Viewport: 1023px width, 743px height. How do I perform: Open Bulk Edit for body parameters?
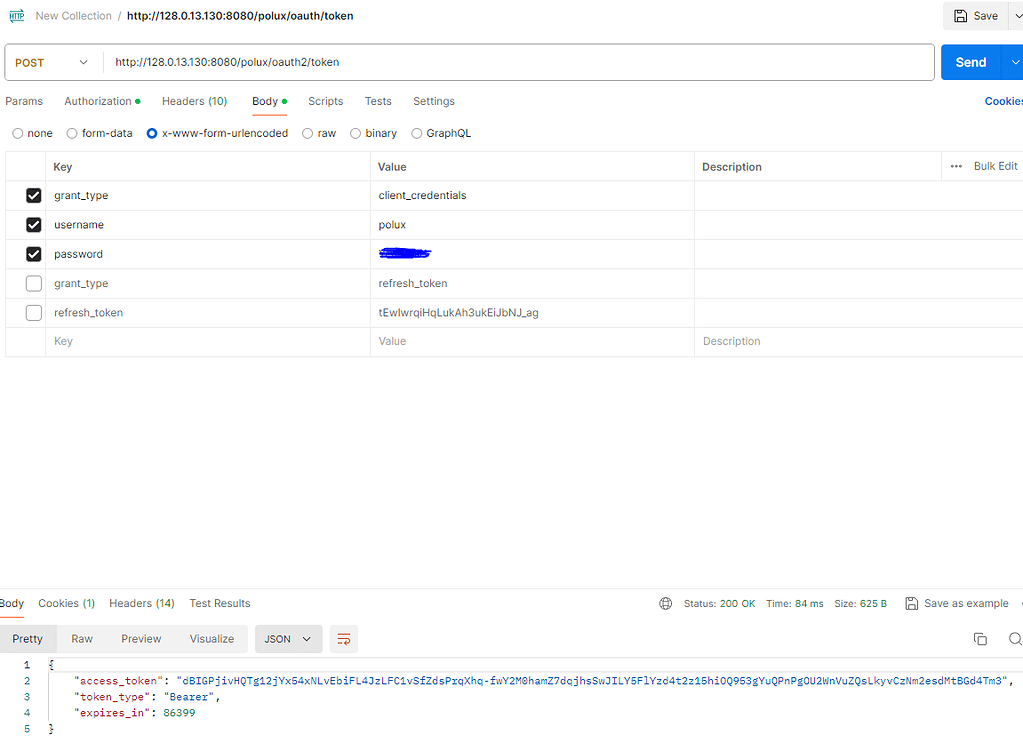tap(995, 166)
